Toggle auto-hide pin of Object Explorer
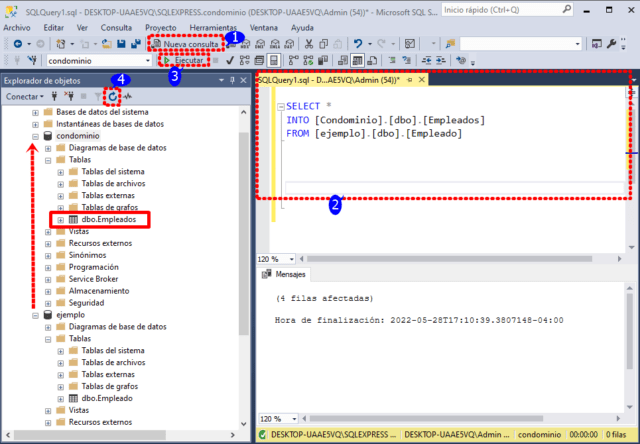This screenshot has width=640, height=444. tap(232, 80)
